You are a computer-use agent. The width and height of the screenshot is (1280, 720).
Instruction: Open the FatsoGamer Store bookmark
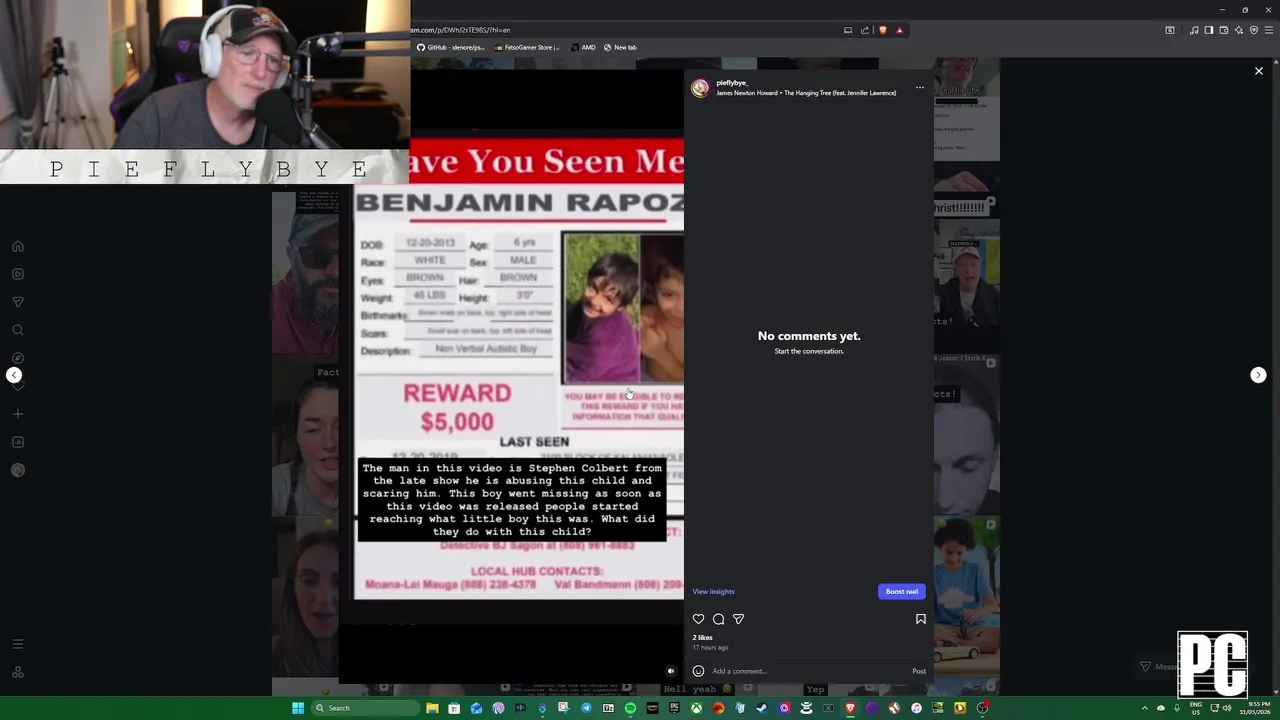pyautogui.click(x=527, y=47)
